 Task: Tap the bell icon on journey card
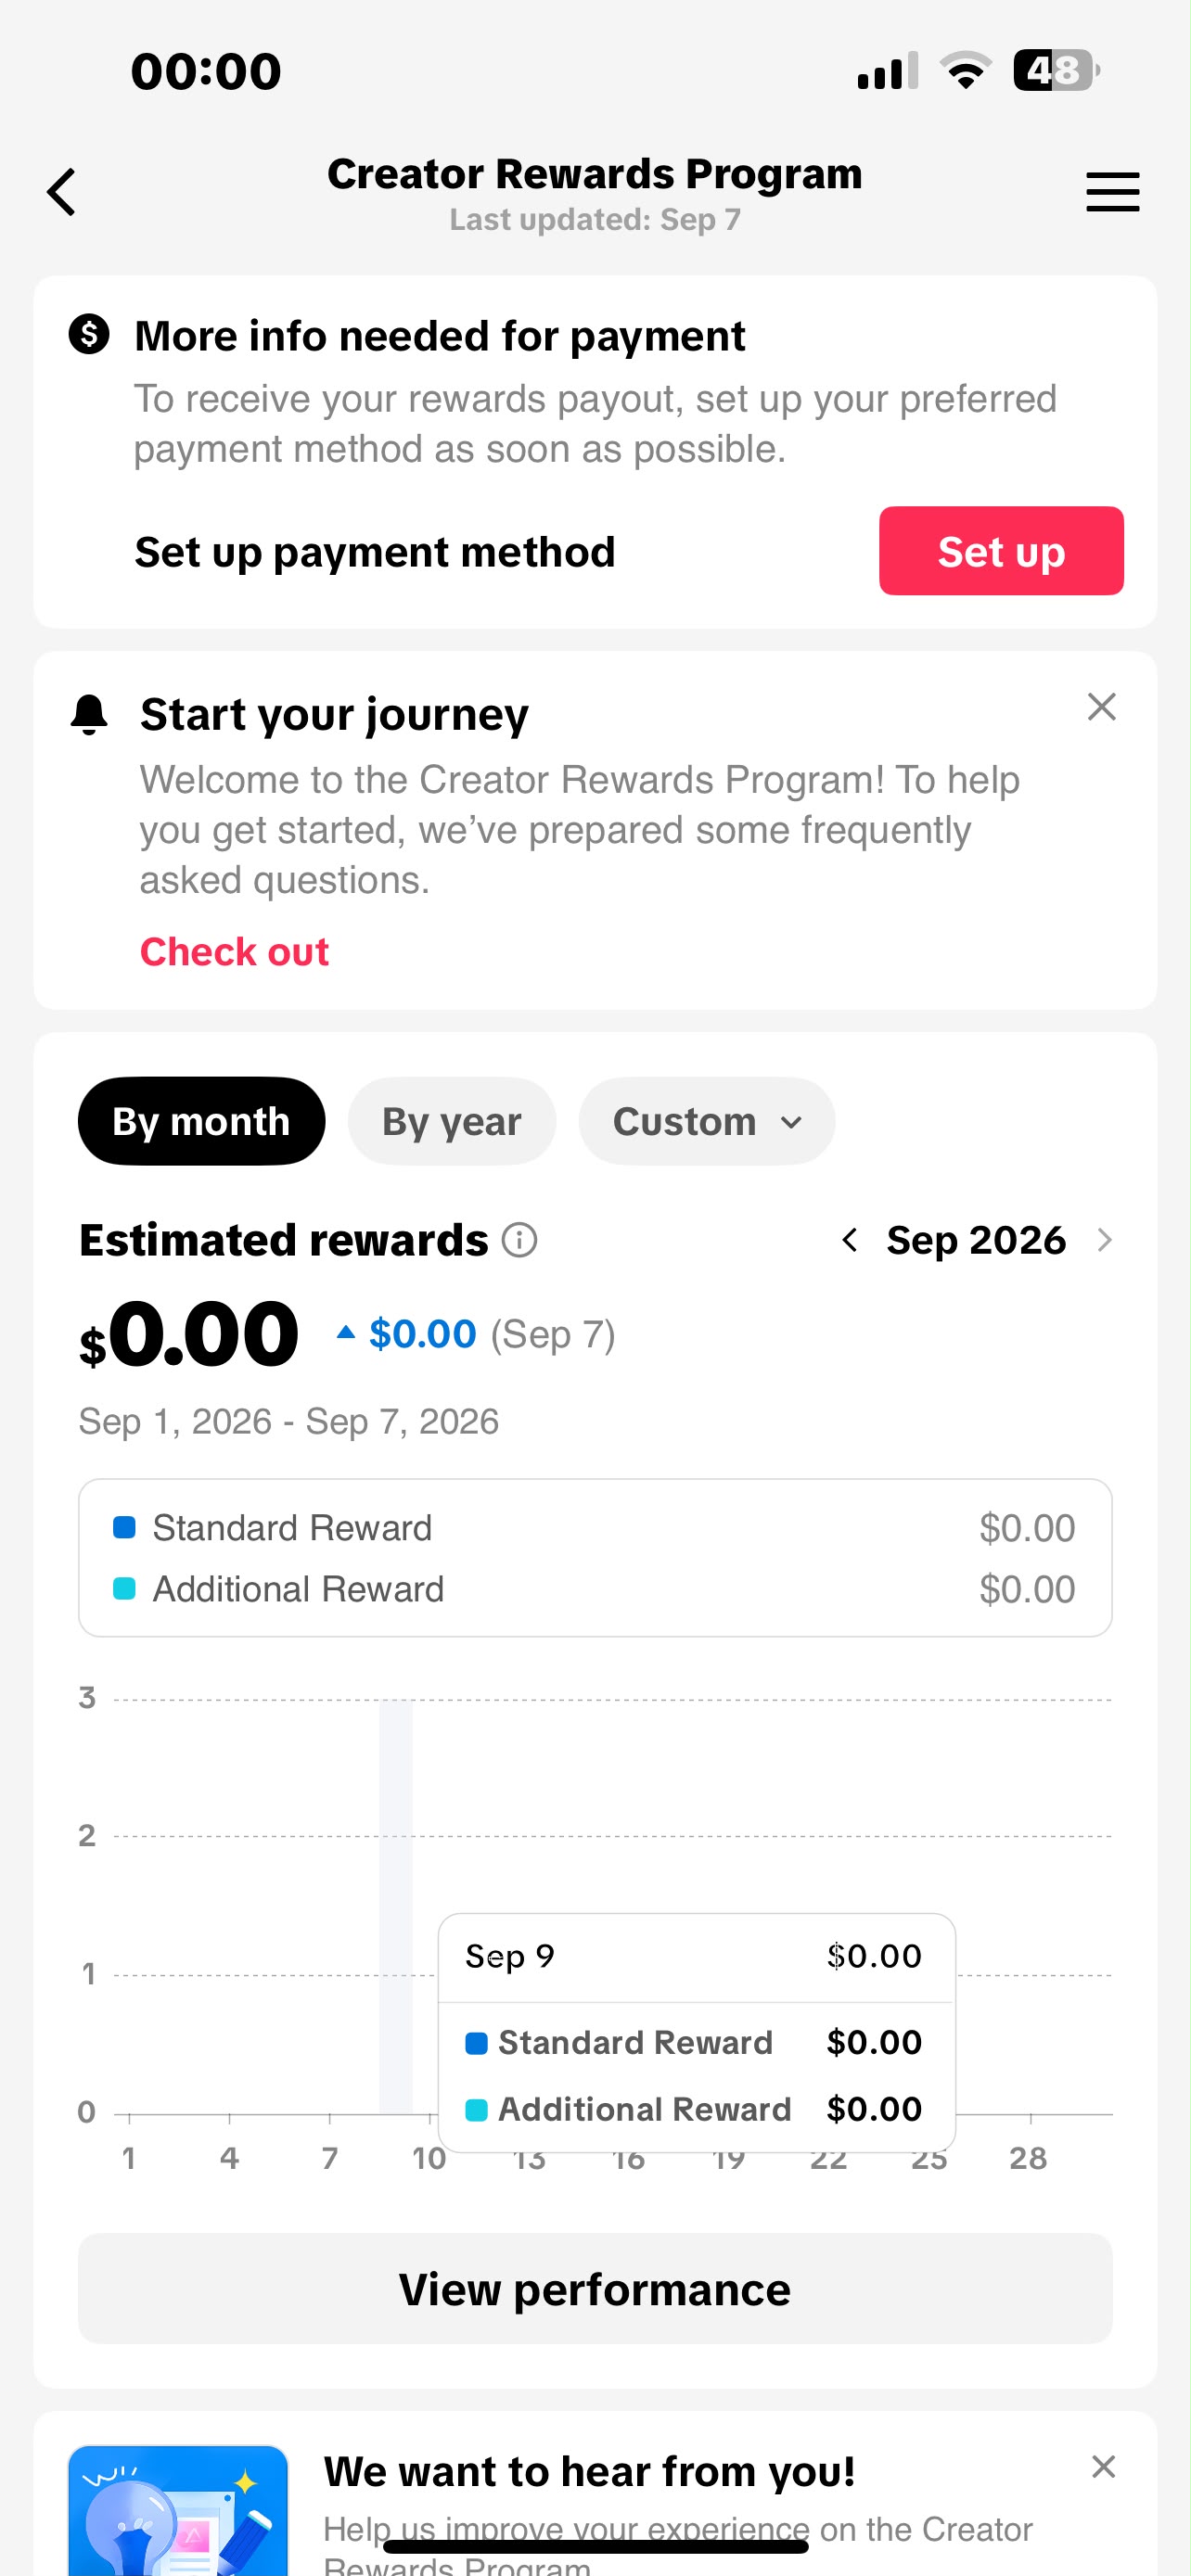coord(89,715)
